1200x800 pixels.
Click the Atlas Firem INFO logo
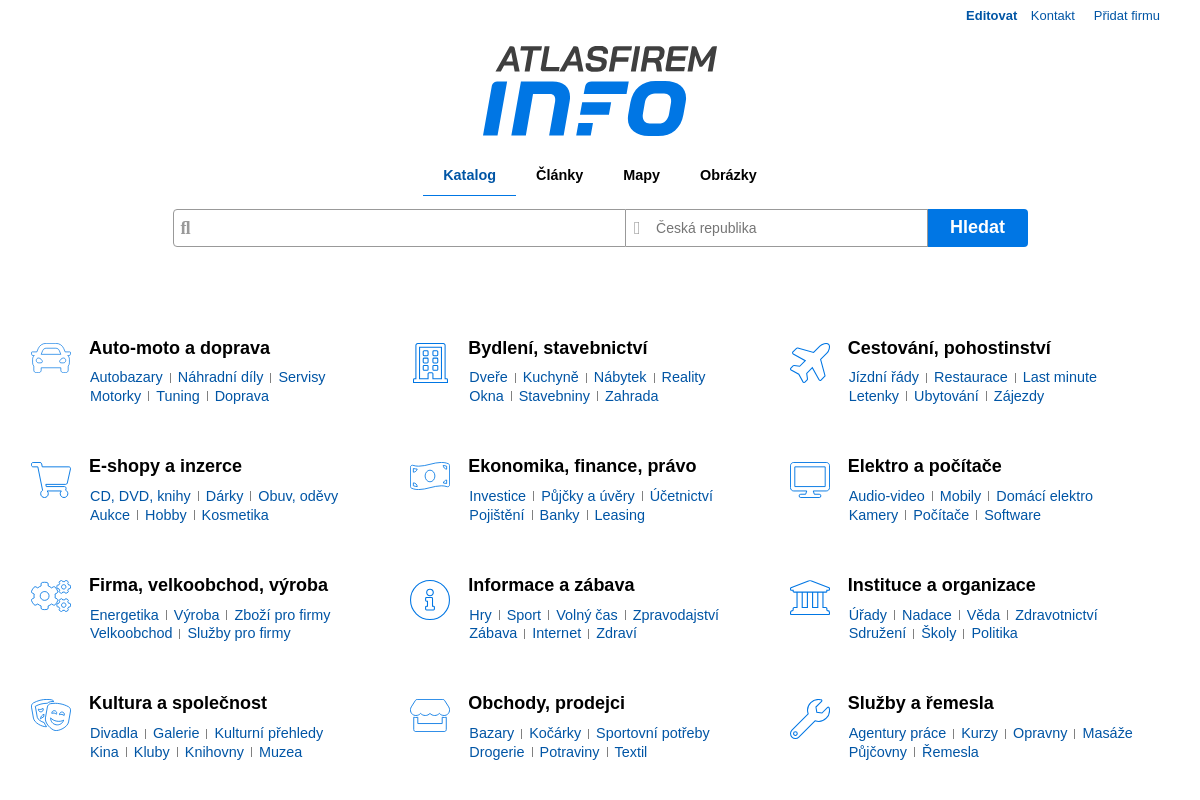pyautogui.click(x=600, y=90)
